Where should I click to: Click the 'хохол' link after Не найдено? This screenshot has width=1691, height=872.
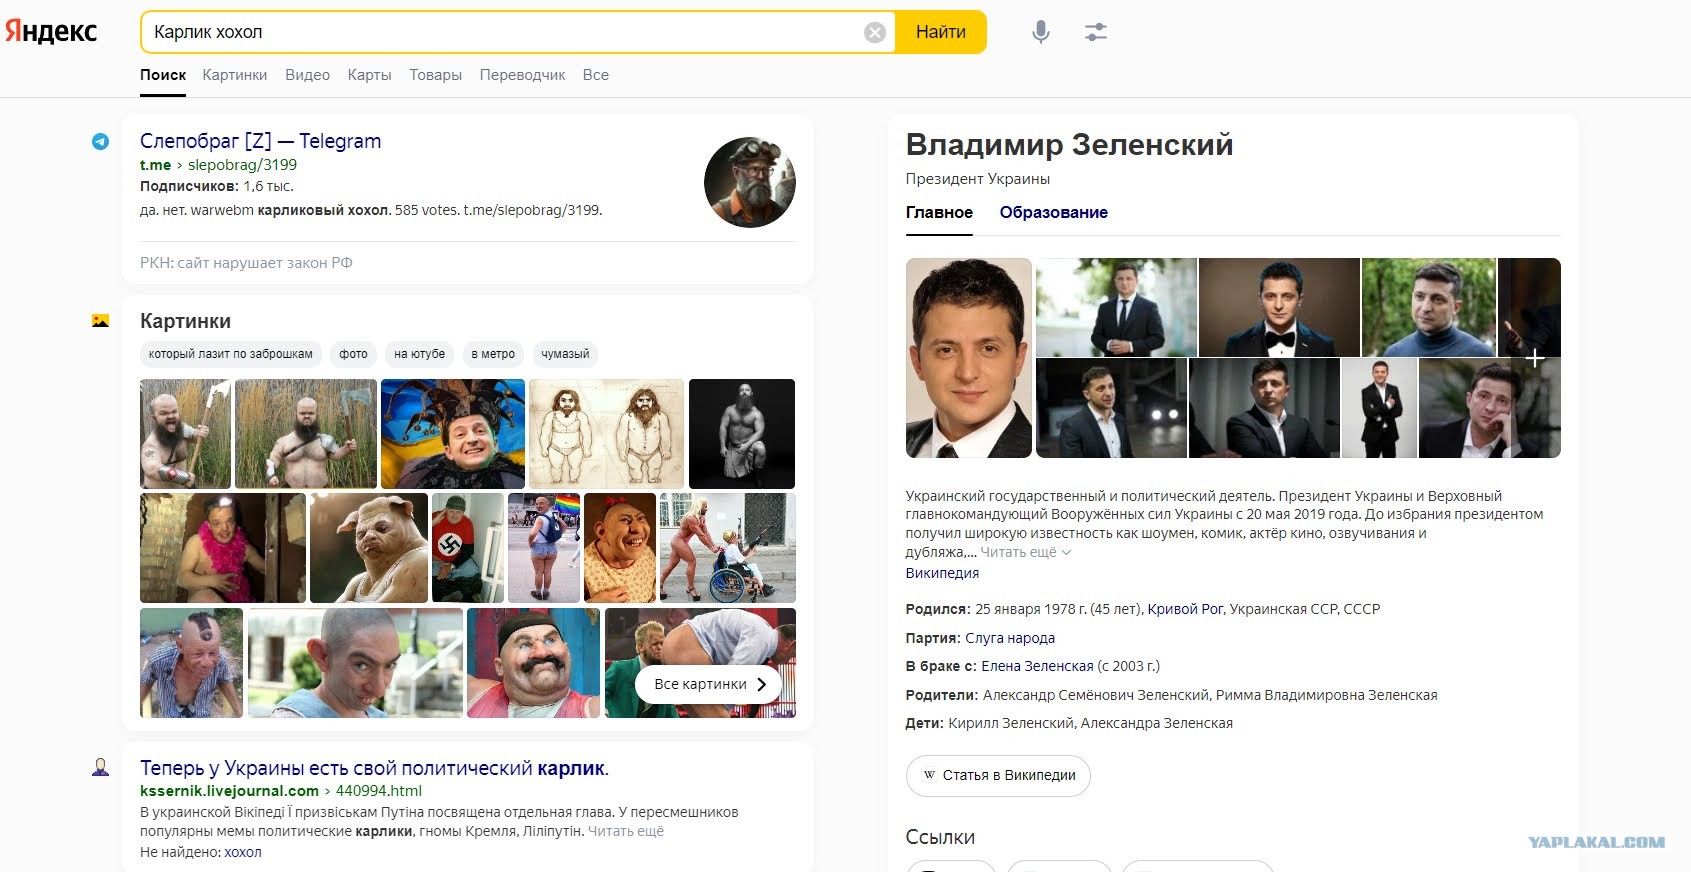click(243, 852)
